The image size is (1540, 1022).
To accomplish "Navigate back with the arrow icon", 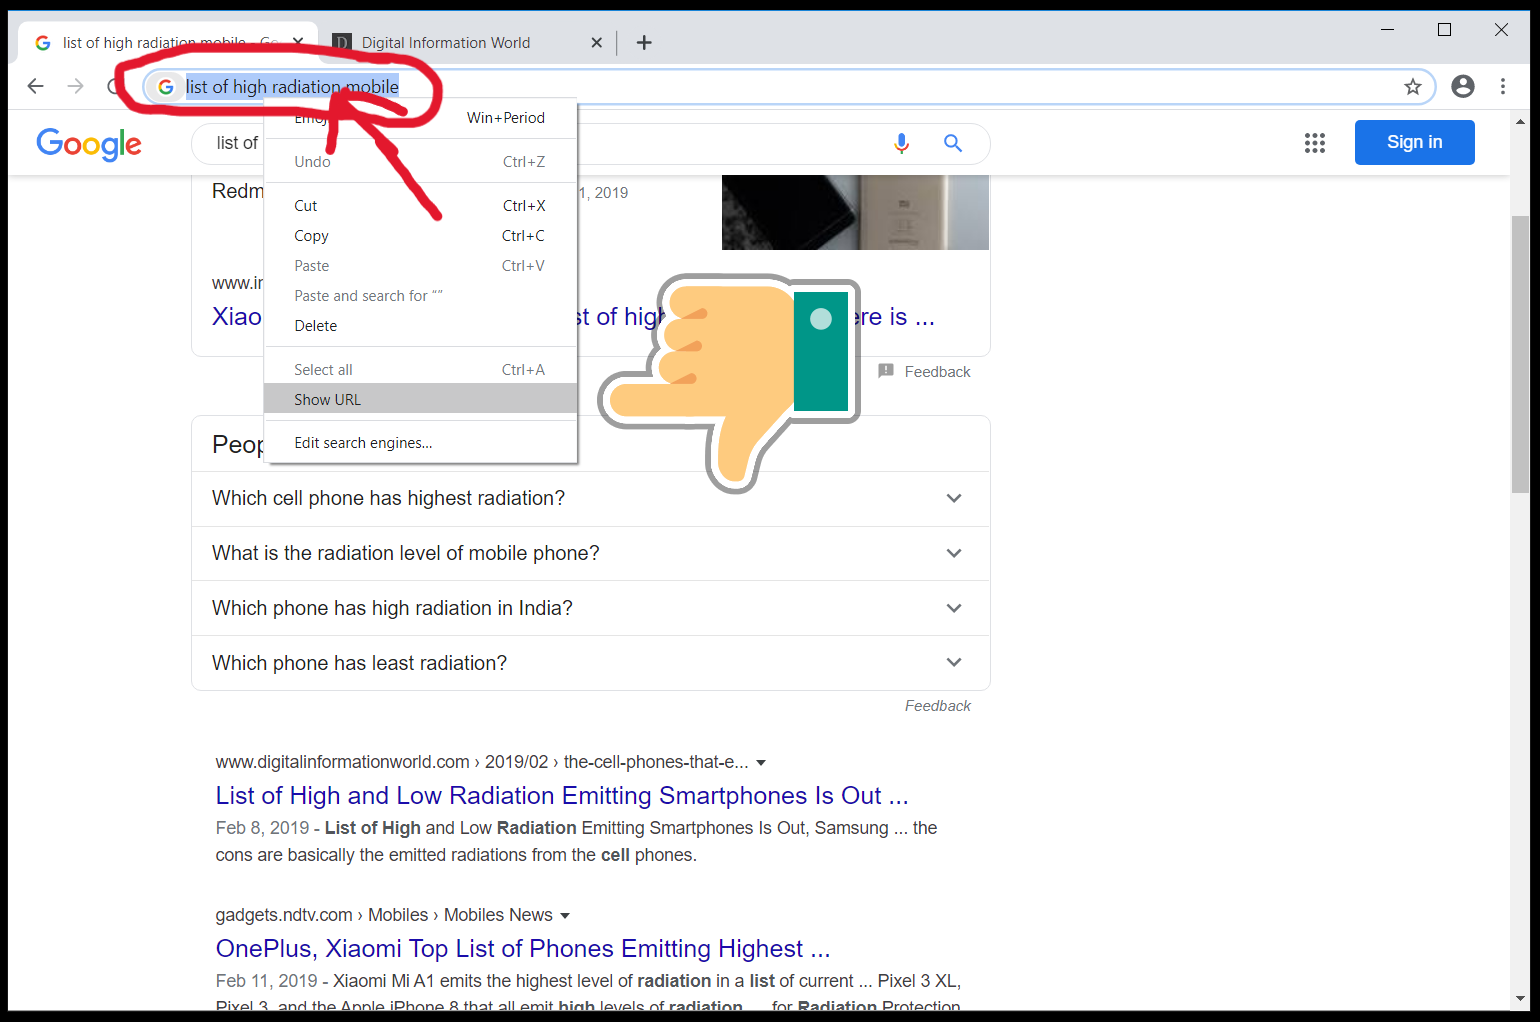I will (x=35, y=86).
